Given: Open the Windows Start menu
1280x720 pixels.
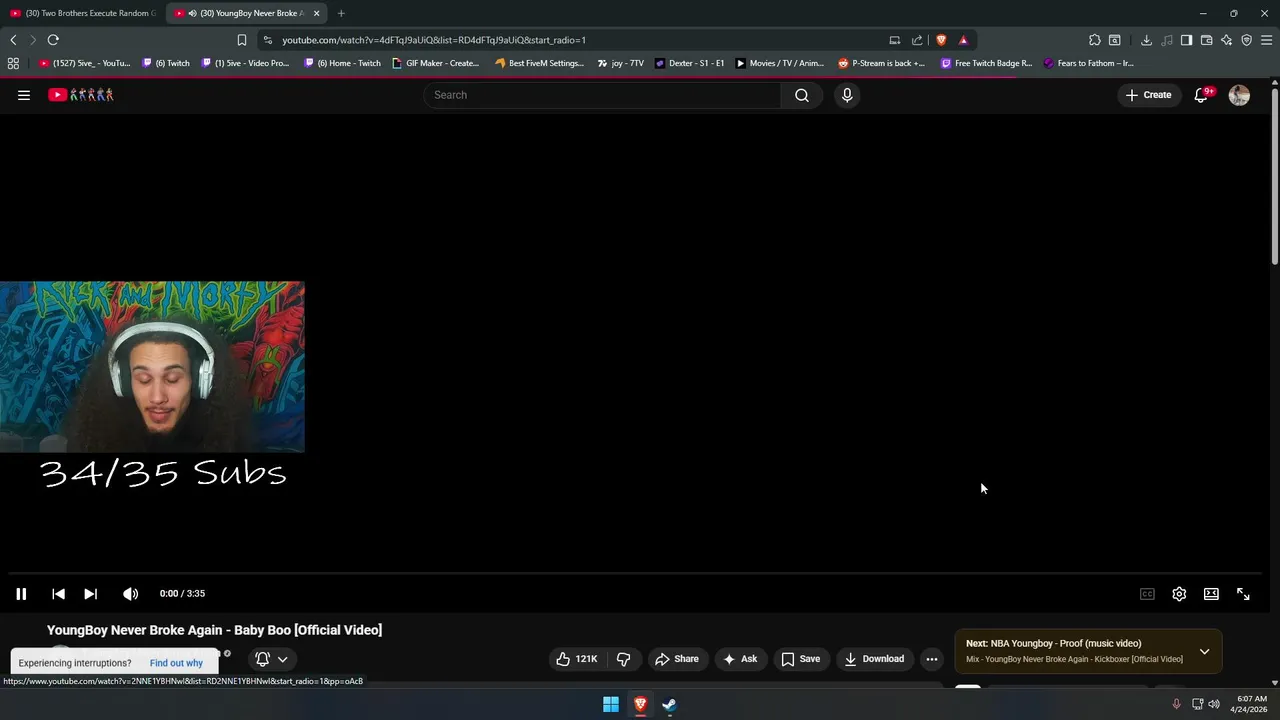Looking at the screenshot, I should click(611, 705).
